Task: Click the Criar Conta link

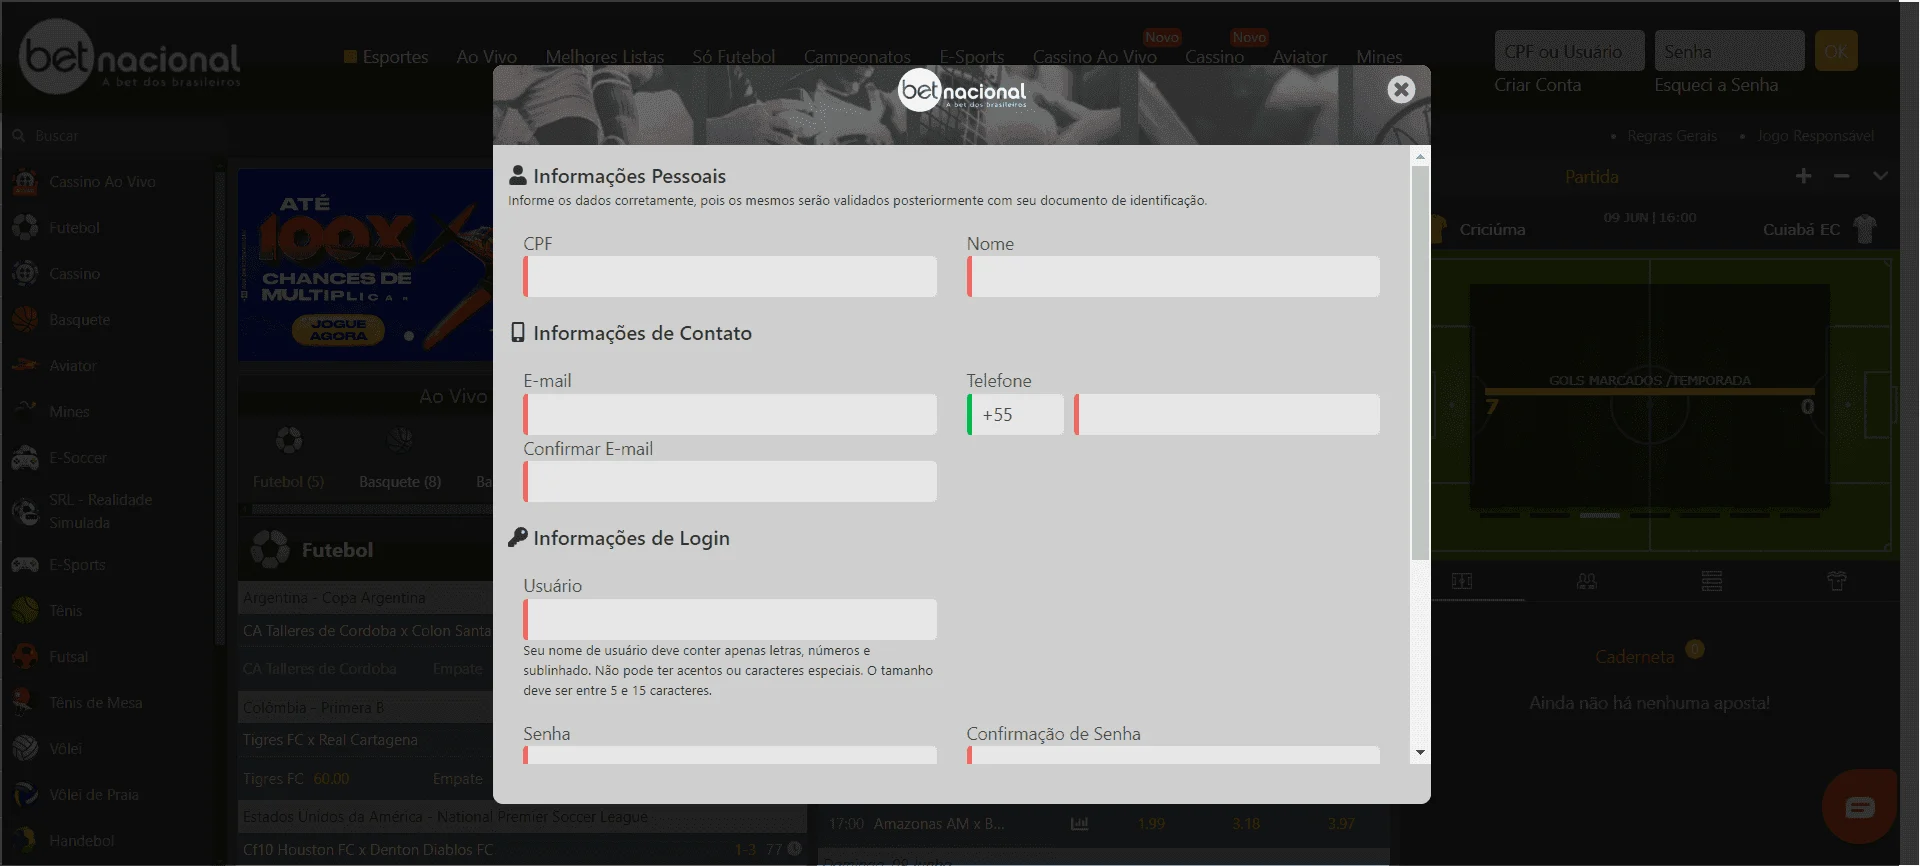Action: click(1537, 85)
